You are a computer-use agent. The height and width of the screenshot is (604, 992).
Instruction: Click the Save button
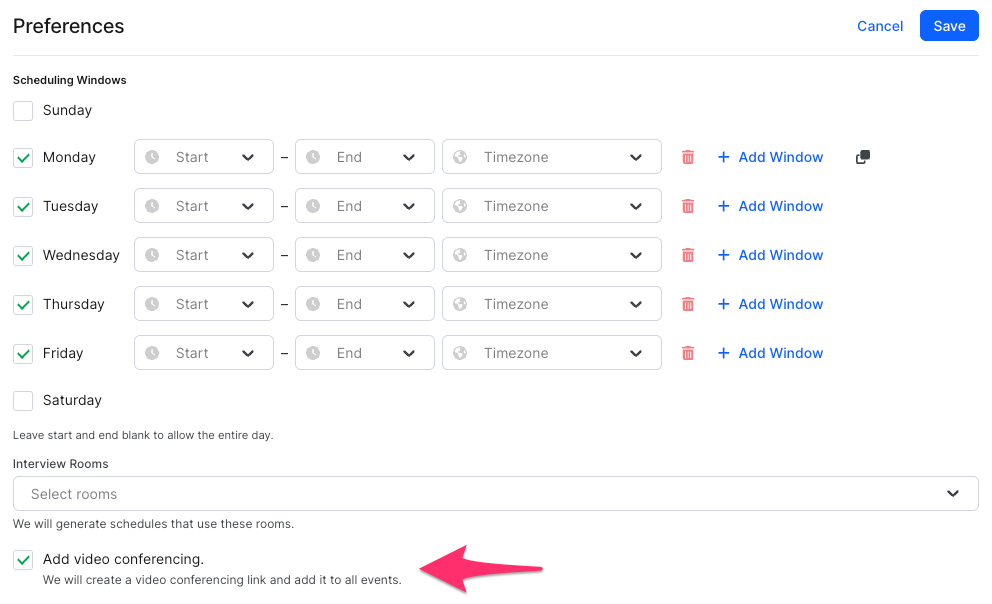point(949,26)
